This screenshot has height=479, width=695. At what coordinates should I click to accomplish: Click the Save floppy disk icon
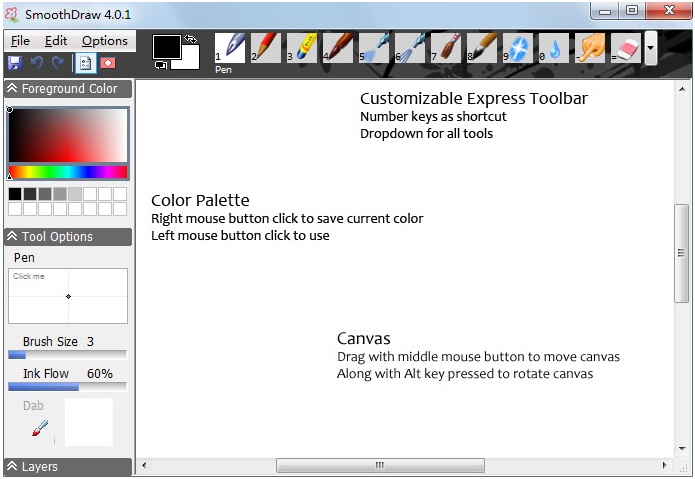point(14,62)
